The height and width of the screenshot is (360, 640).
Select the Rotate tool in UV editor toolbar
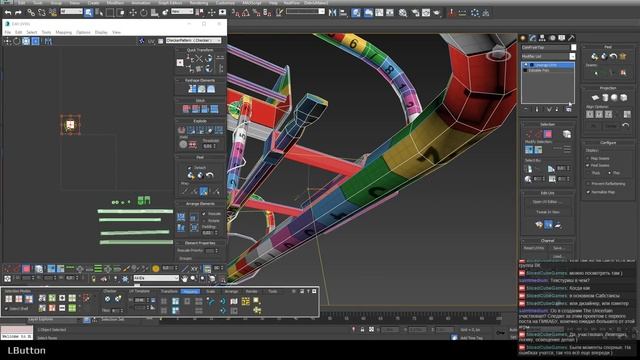click(17, 41)
